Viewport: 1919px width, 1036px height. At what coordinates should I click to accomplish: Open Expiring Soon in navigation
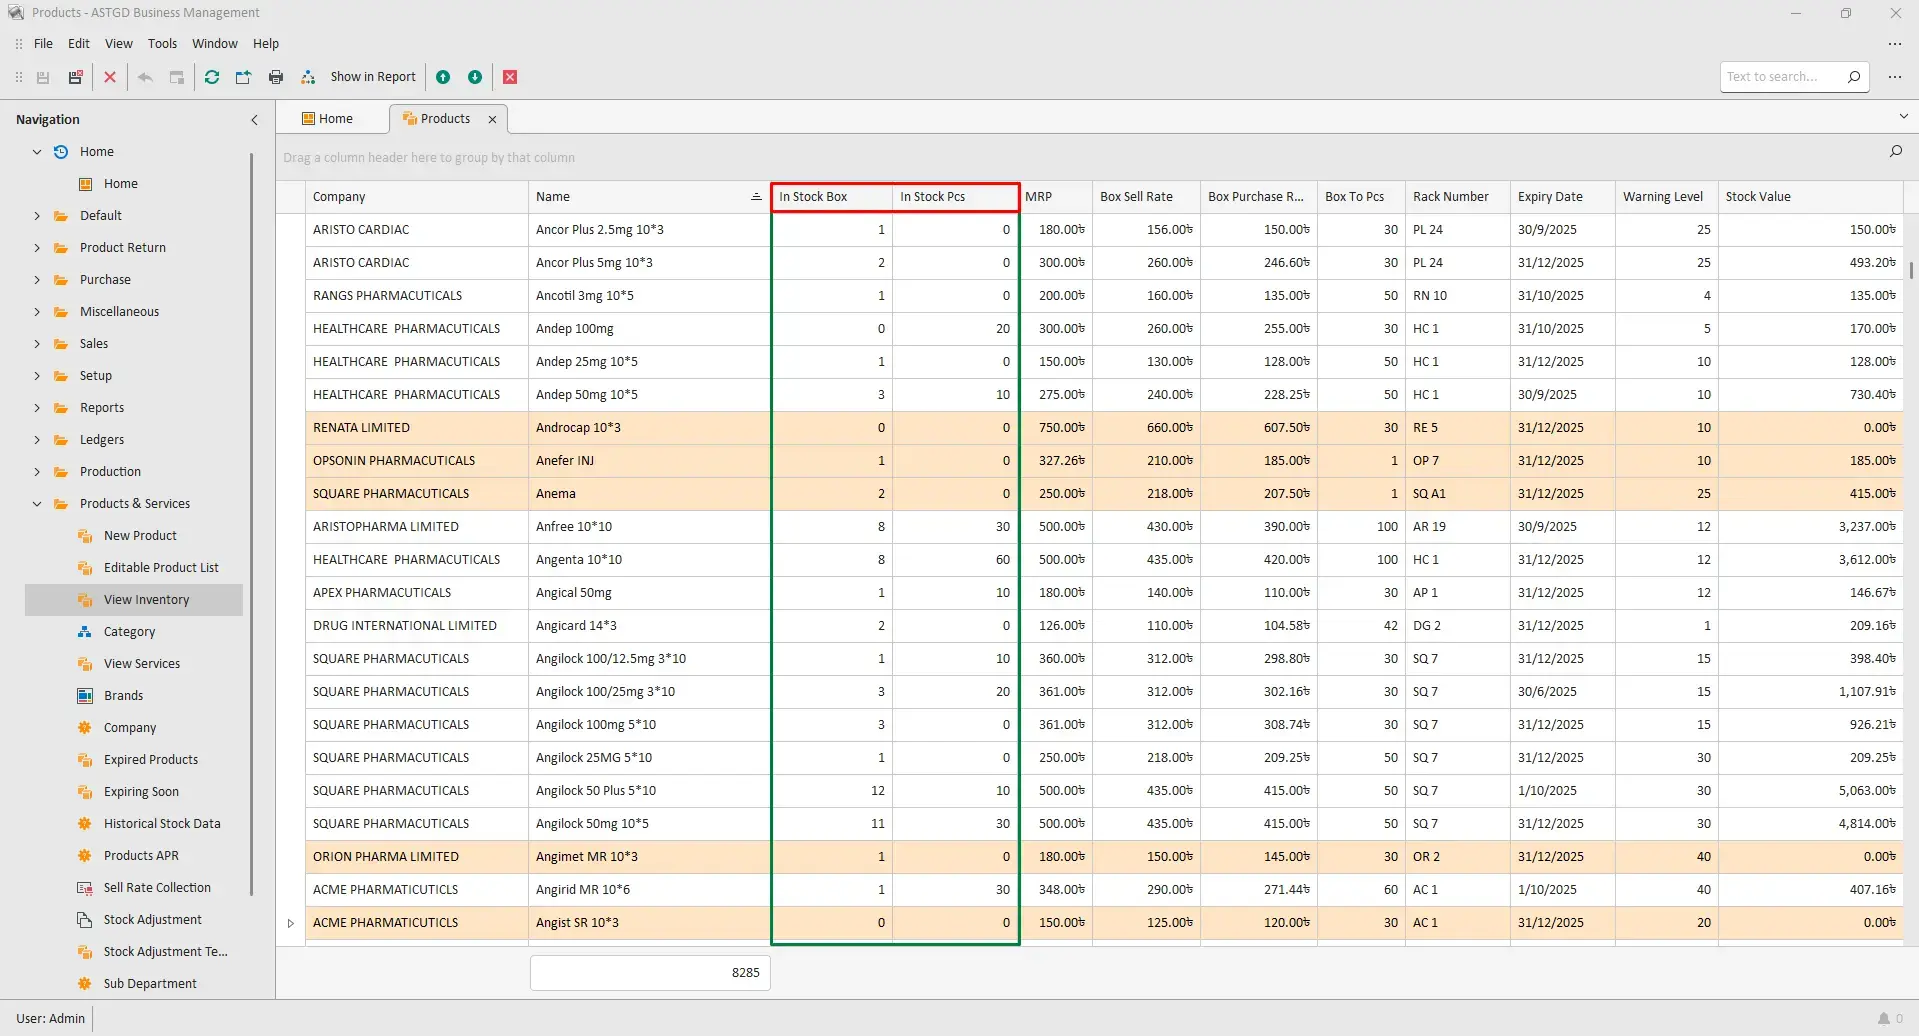(141, 792)
